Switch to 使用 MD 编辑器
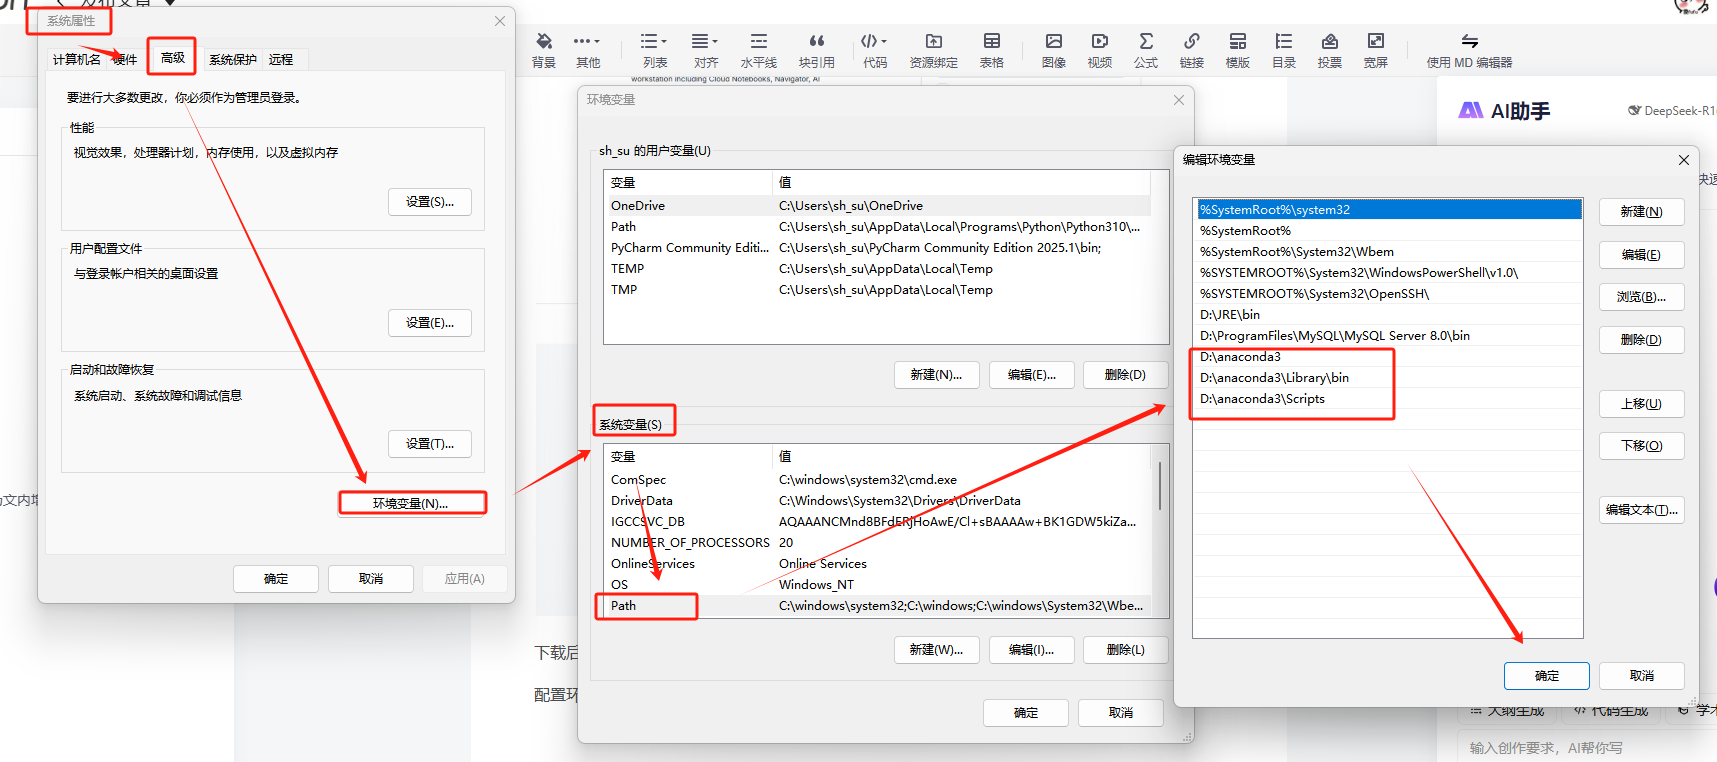This screenshot has width=1717, height=762. click(x=1469, y=50)
